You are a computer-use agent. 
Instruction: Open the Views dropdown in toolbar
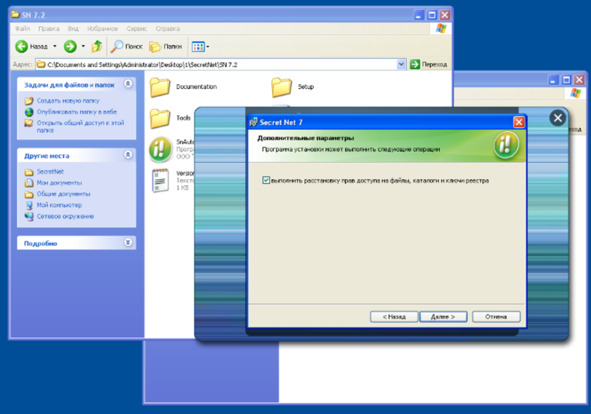(x=201, y=46)
